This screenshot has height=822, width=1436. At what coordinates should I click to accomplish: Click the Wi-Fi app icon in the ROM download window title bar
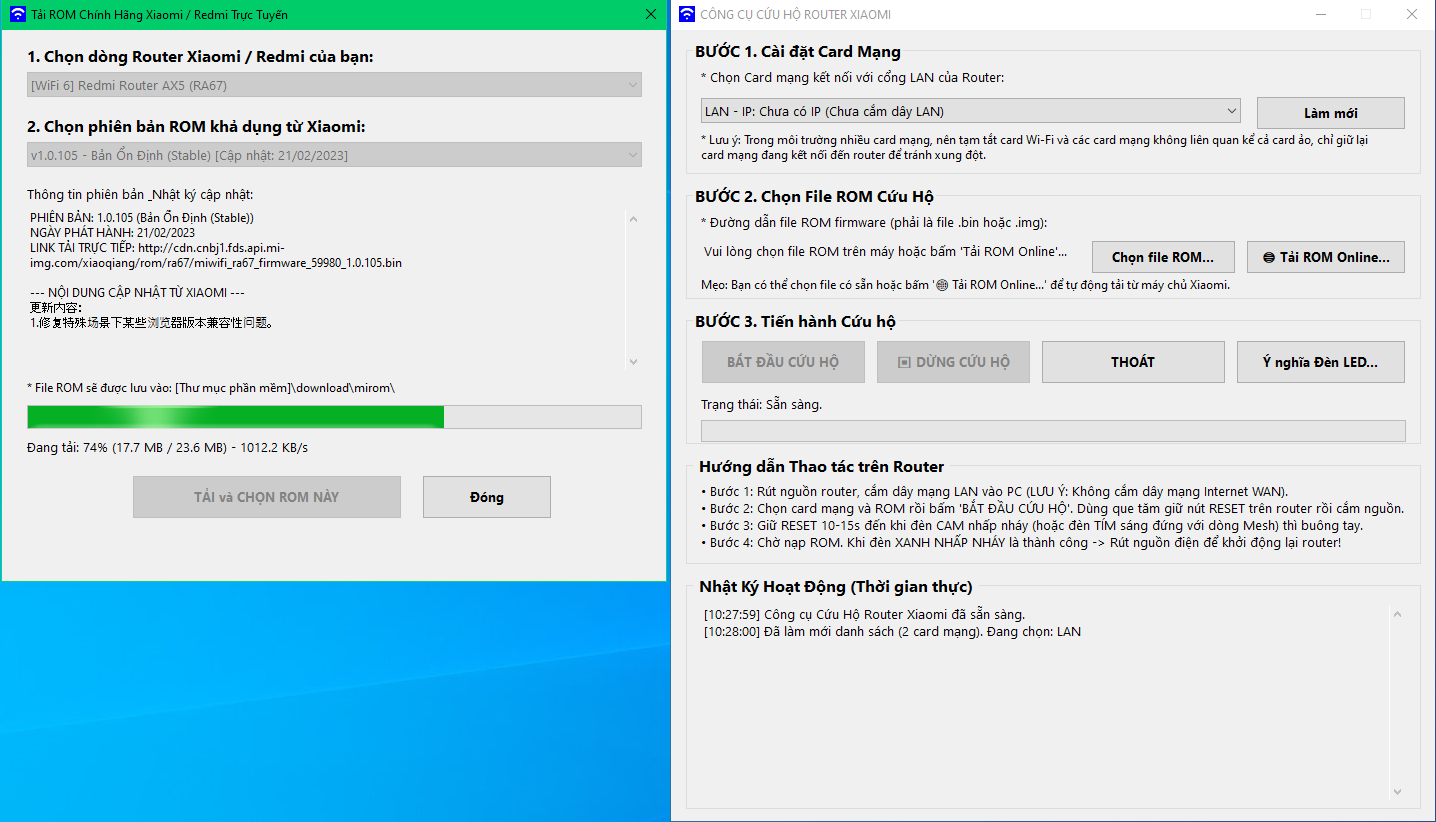(17, 15)
